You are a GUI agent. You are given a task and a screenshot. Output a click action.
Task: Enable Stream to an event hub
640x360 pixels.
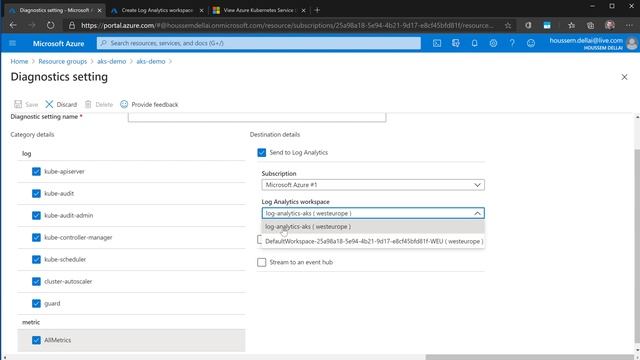[x=262, y=262]
